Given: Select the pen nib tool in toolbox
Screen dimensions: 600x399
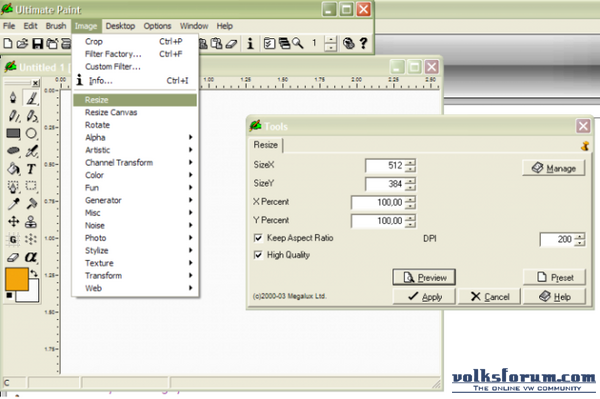Looking at the screenshot, I should tap(13, 98).
